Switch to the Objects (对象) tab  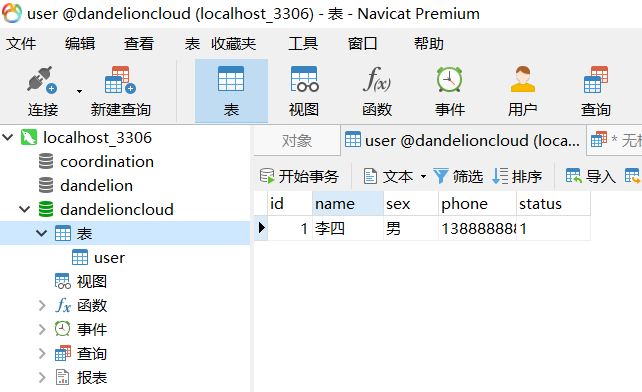(x=297, y=141)
